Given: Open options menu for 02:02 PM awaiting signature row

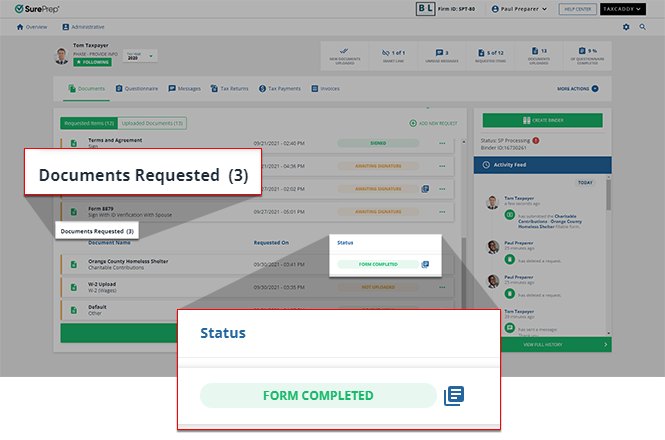Looking at the screenshot, I should (442, 189).
